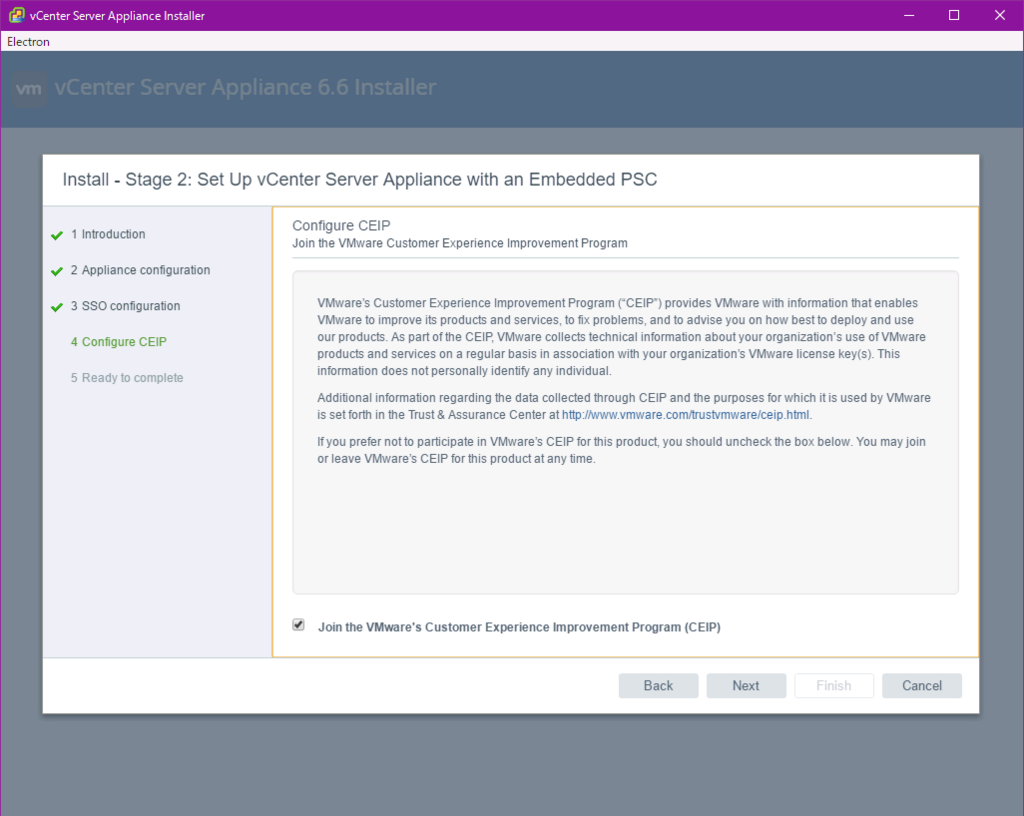The height and width of the screenshot is (816, 1024).
Task: Open the trustvmware ceip.html link
Action: point(685,415)
